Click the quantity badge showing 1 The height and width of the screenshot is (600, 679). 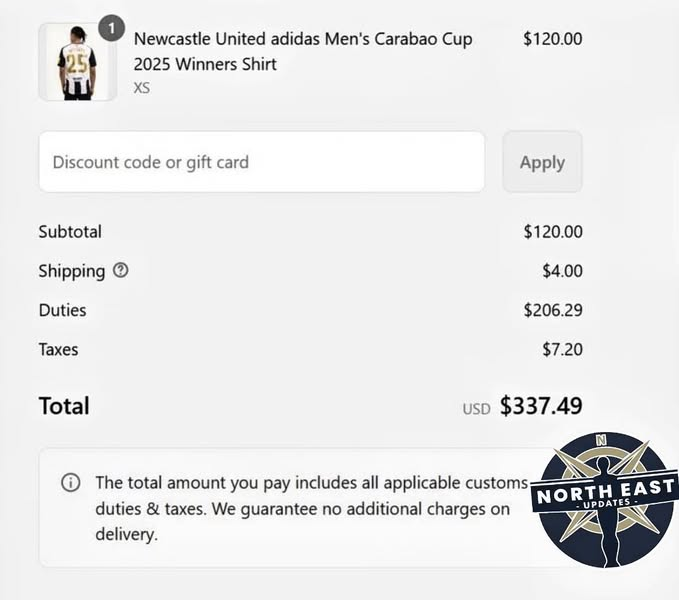point(111,29)
